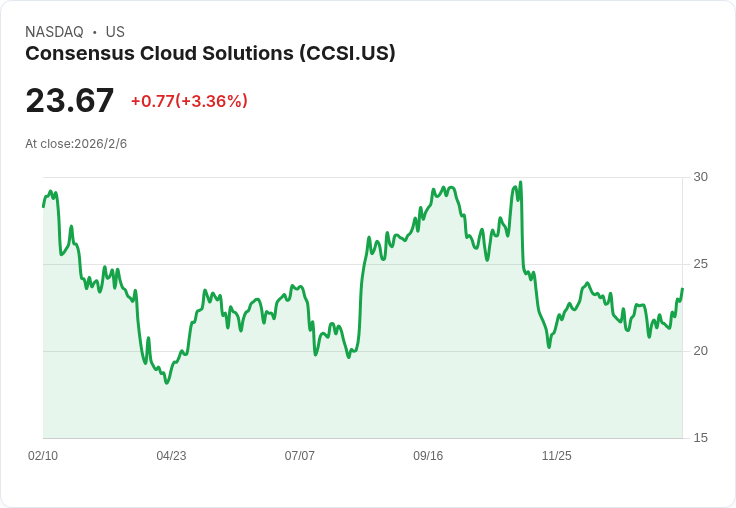
Task: Click the 02/10 date axis label
Action: click(43, 455)
